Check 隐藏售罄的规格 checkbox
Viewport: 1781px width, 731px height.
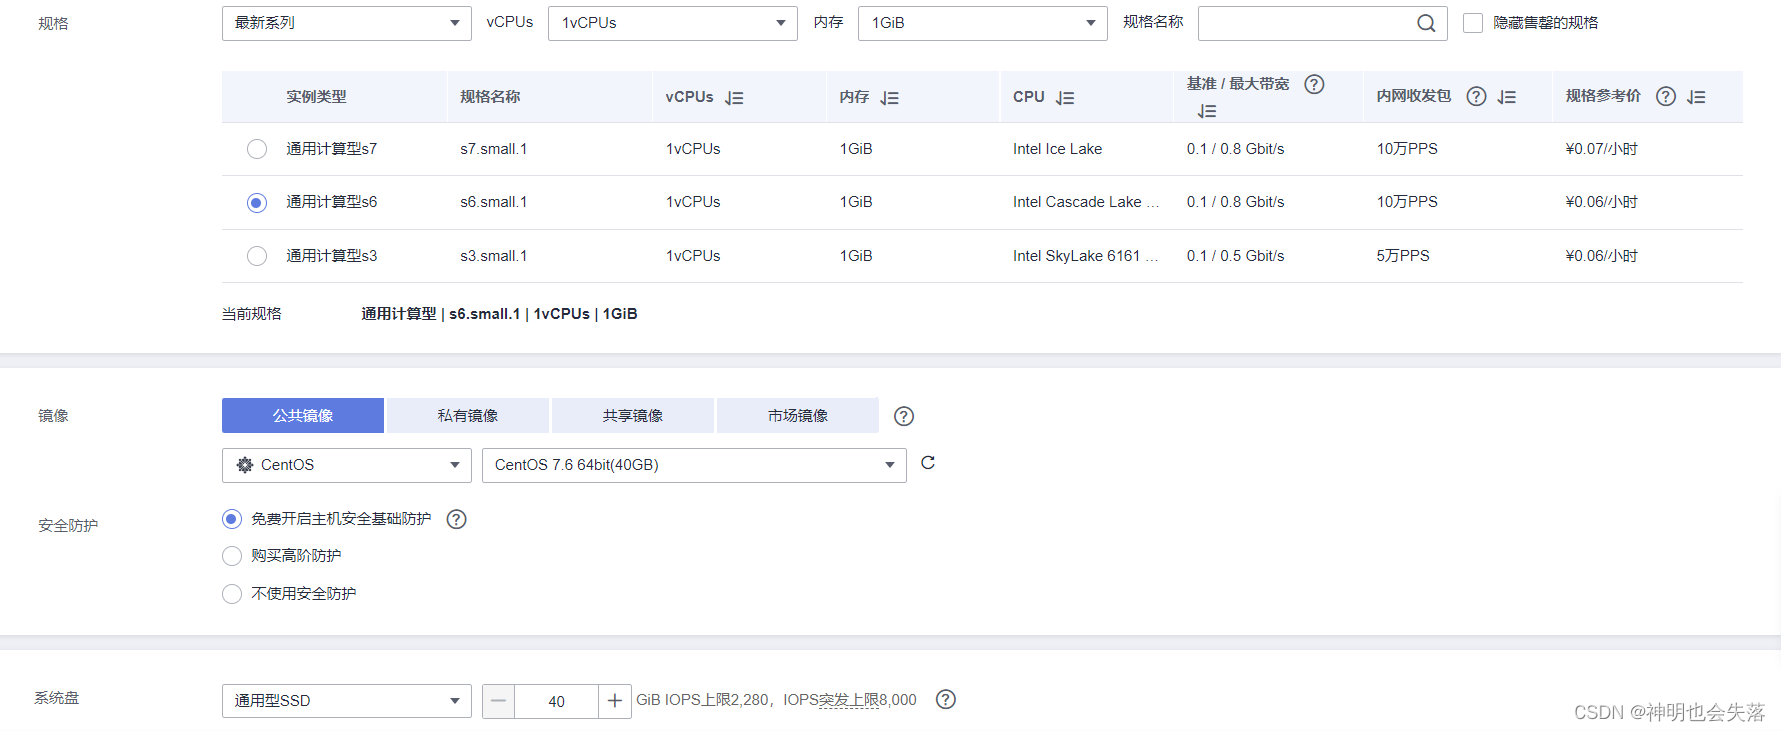coord(1473,23)
